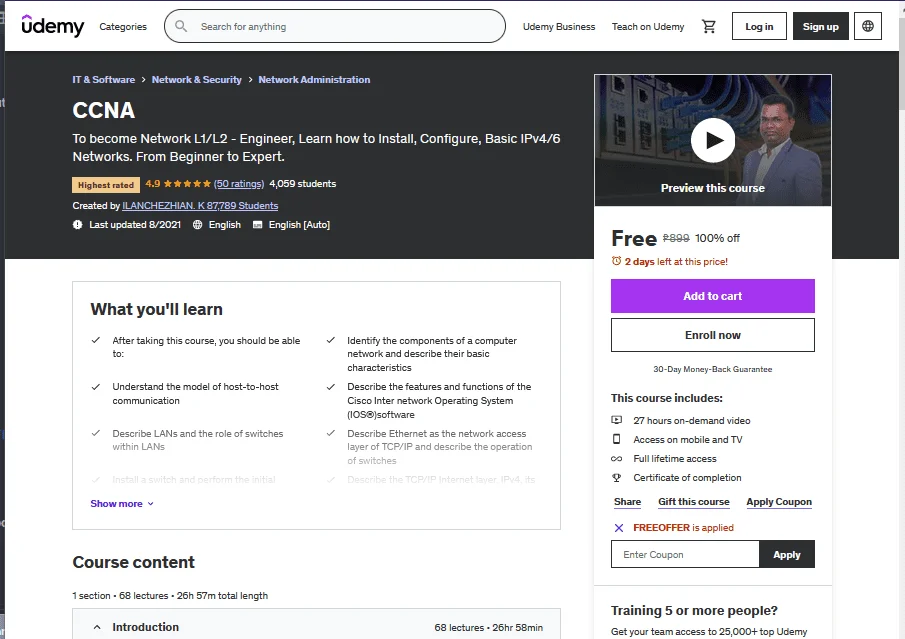Click Gift this course link
The height and width of the screenshot is (639, 905).
pos(694,502)
